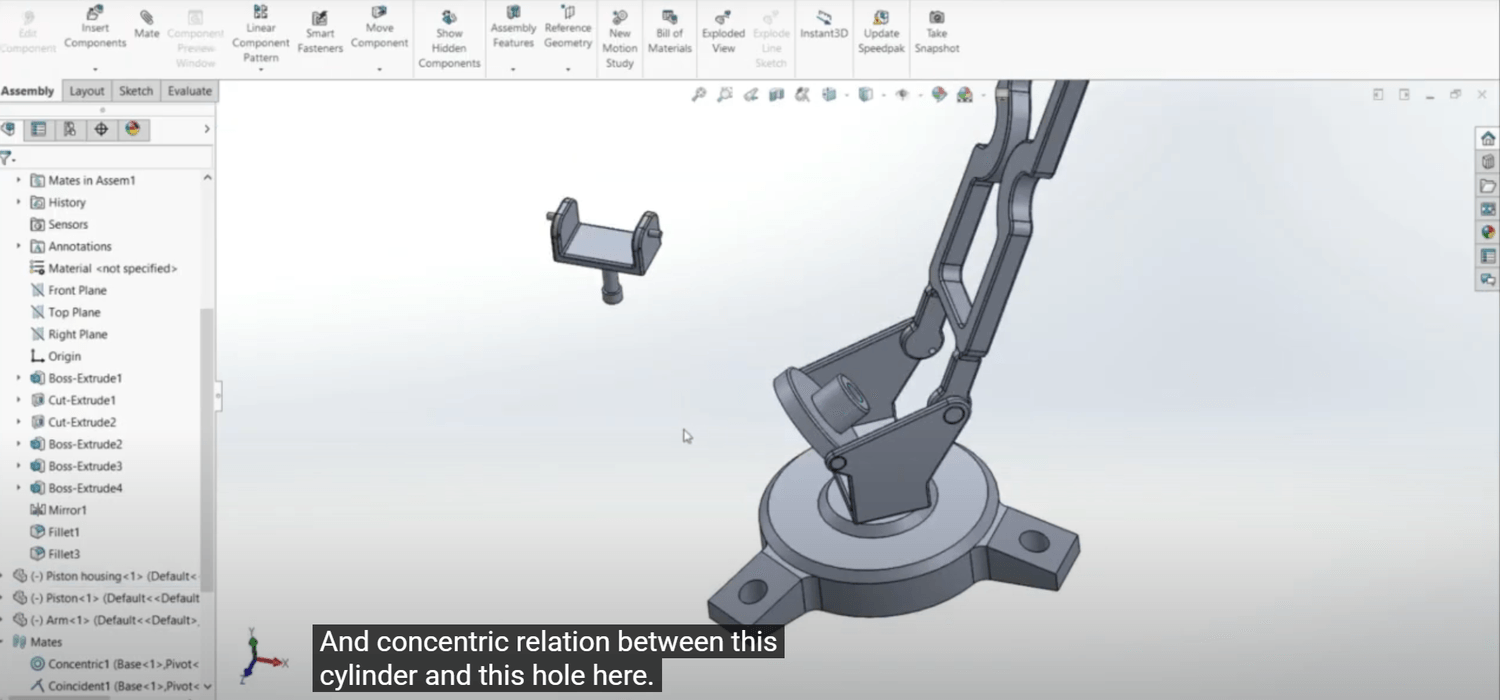Select the Mate tool
The image size is (1500, 700).
147,25
